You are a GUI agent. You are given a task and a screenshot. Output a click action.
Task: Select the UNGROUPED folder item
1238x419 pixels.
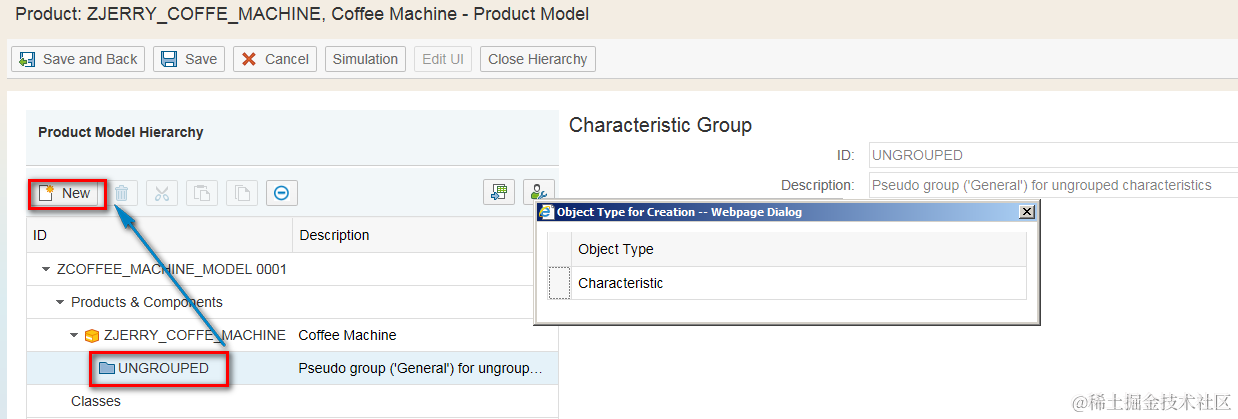coord(163,368)
